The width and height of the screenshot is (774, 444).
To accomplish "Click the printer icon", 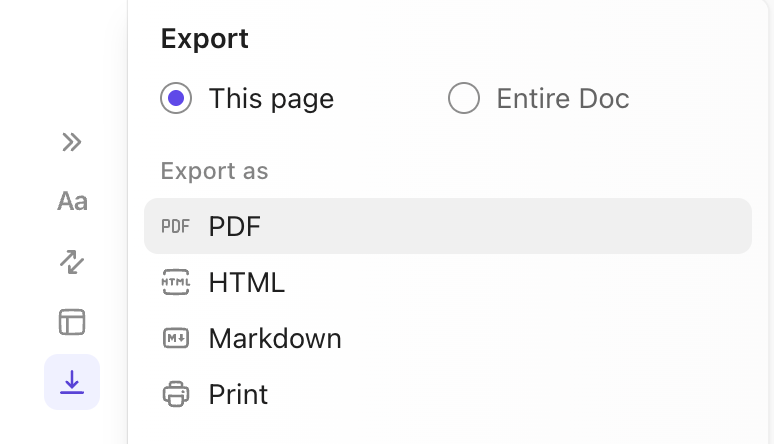I will pyautogui.click(x=175, y=395).
